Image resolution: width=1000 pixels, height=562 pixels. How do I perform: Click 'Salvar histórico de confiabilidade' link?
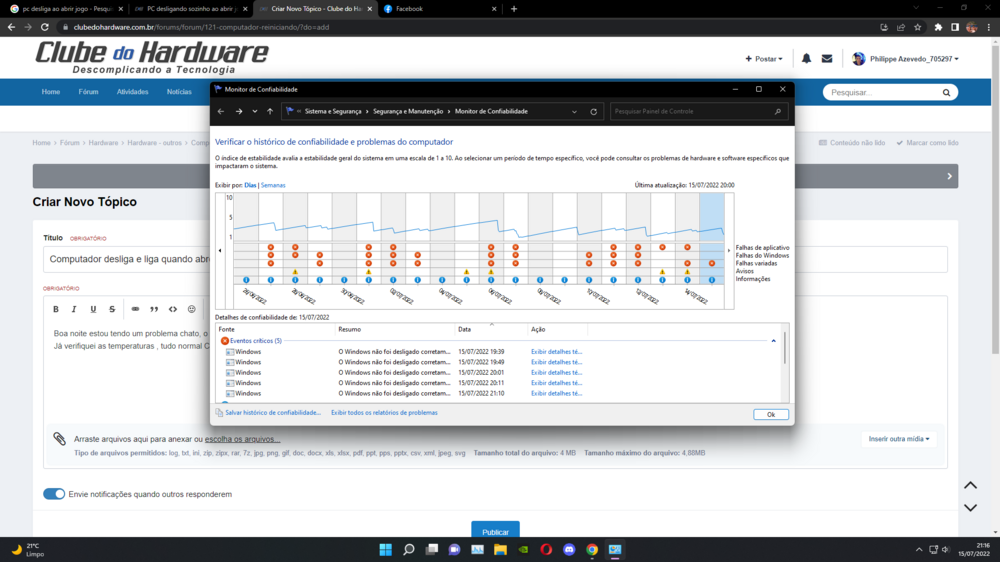coord(272,413)
